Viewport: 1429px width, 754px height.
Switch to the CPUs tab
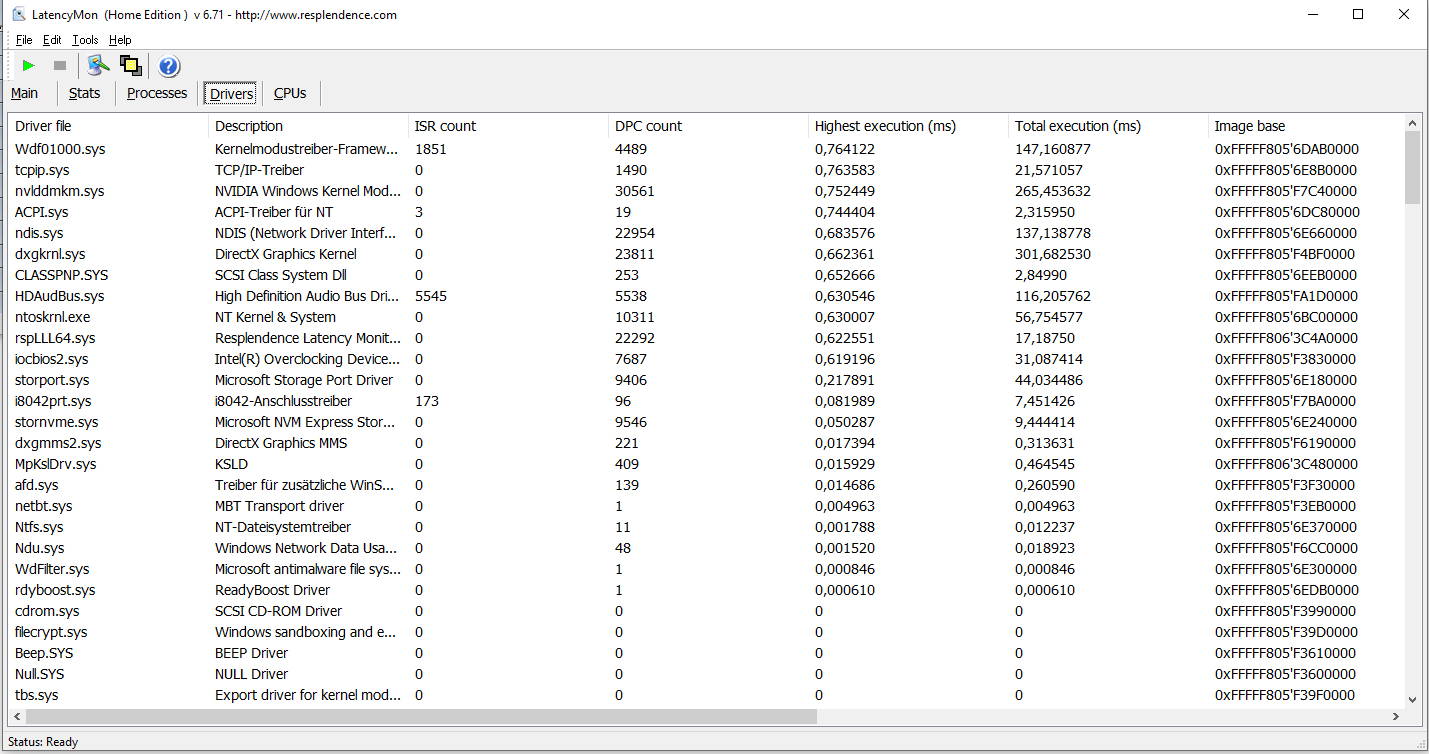click(x=290, y=93)
